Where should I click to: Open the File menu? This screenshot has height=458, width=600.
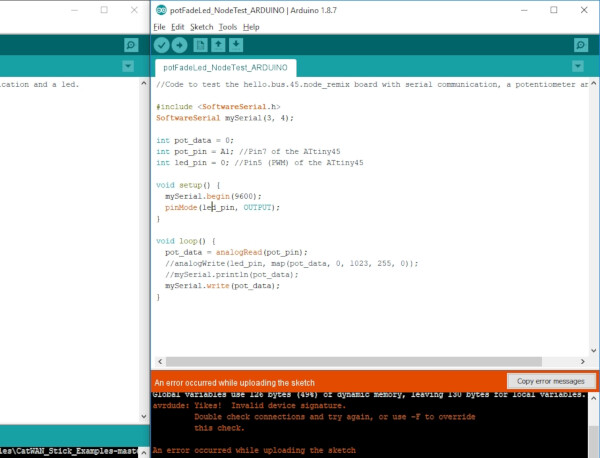[159, 27]
